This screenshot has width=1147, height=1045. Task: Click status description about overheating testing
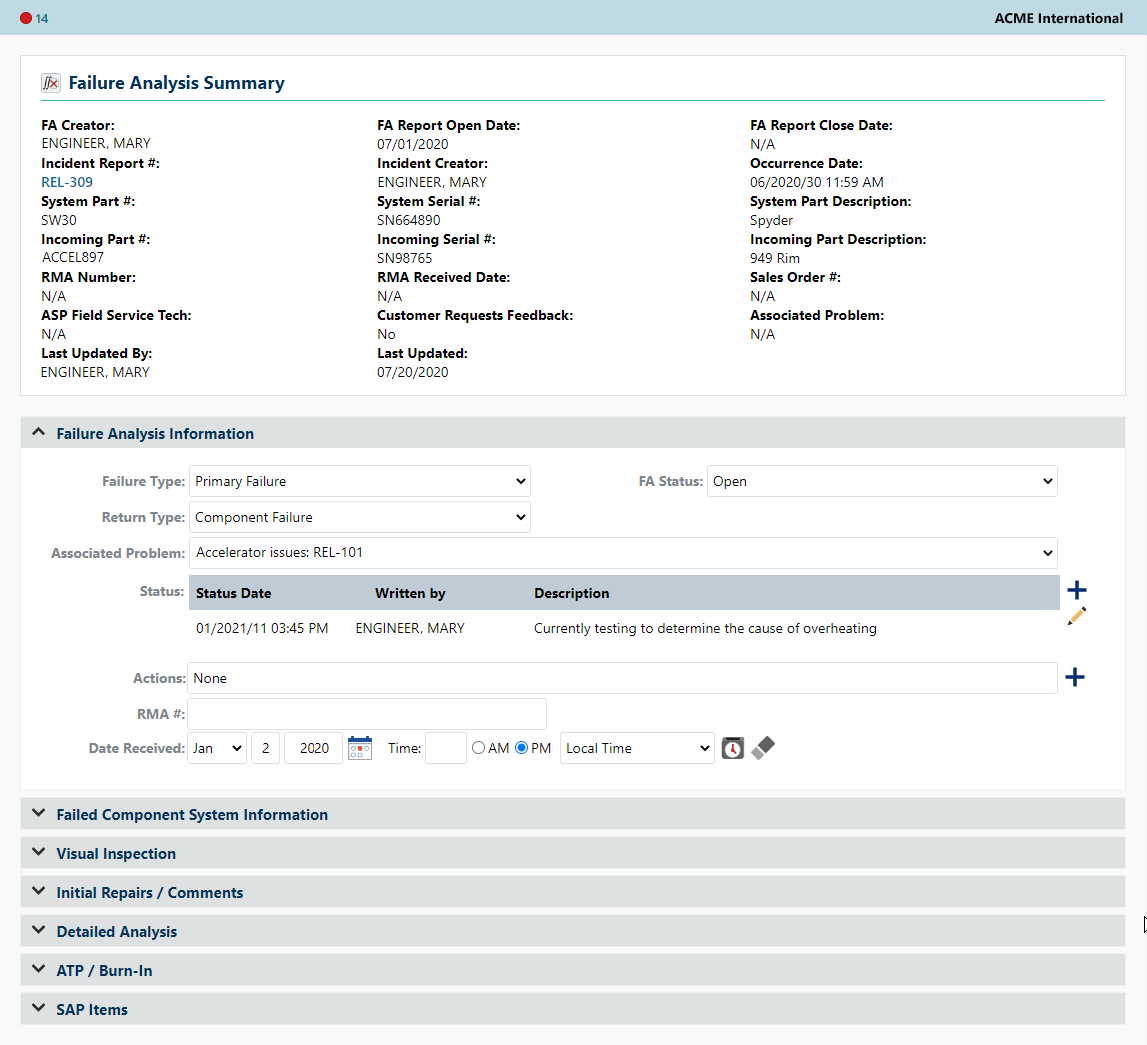(705, 628)
